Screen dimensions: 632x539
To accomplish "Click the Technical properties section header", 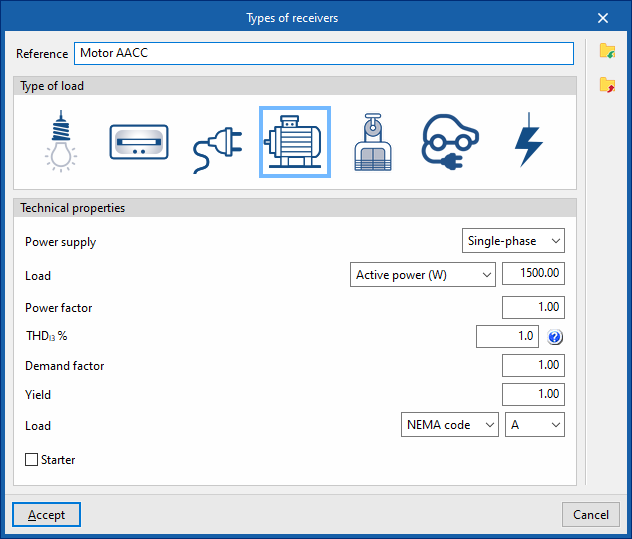I will point(295,208).
